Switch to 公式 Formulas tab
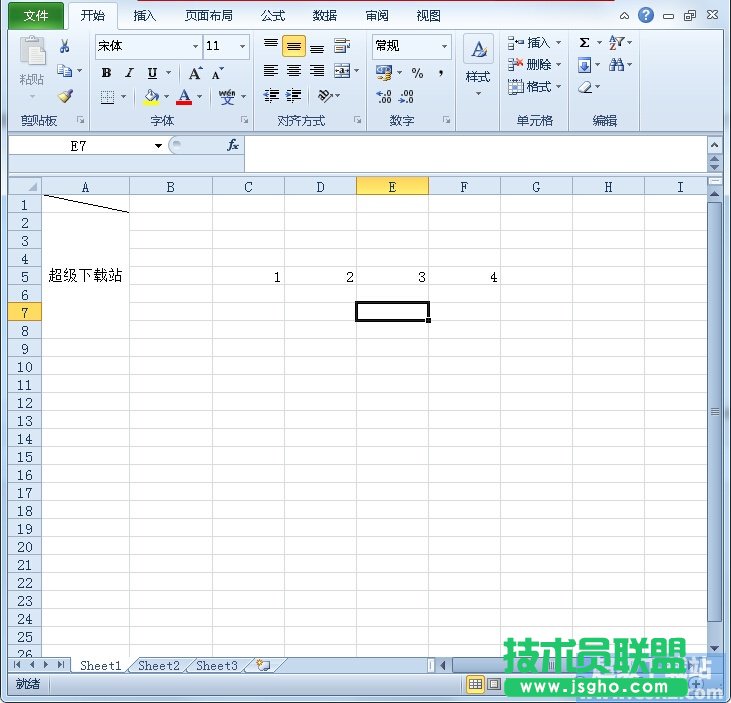 (273, 16)
